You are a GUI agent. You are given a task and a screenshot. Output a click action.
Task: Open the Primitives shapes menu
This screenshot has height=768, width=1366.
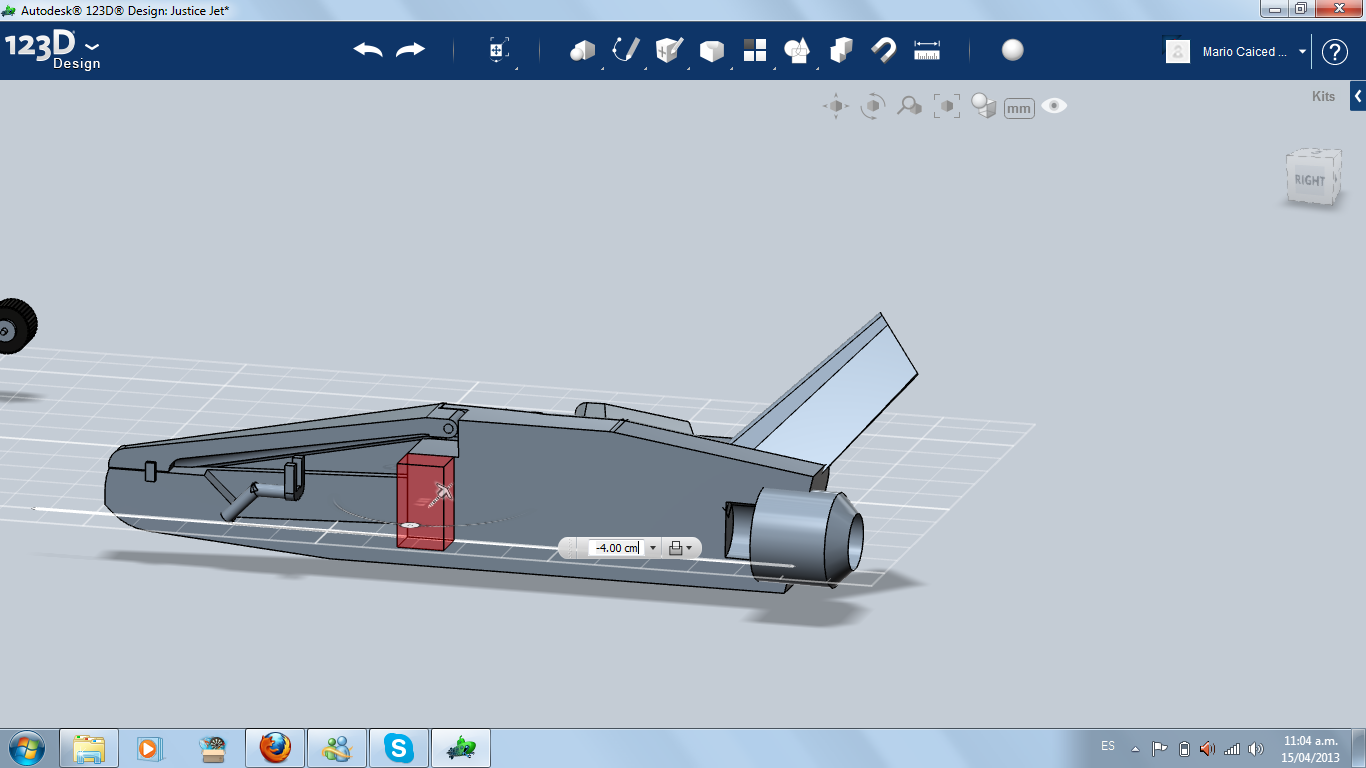[x=583, y=50]
